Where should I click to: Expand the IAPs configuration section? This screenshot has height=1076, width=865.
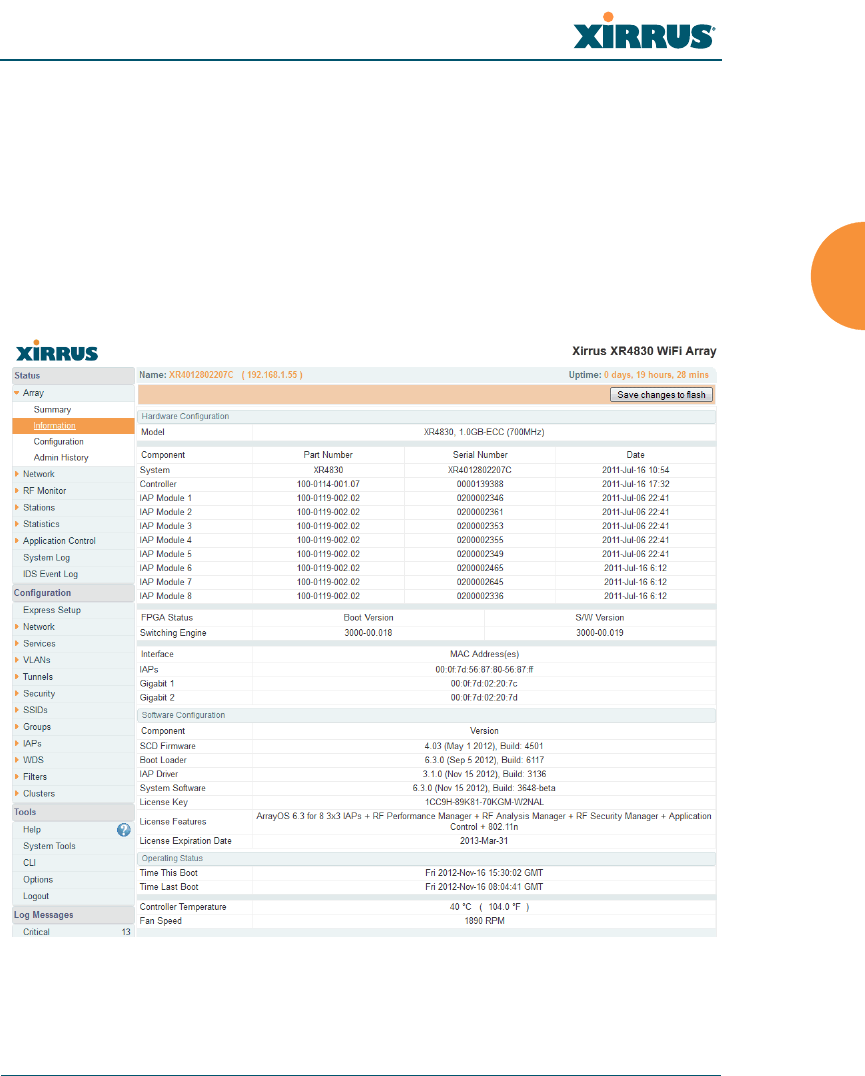point(16,743)
